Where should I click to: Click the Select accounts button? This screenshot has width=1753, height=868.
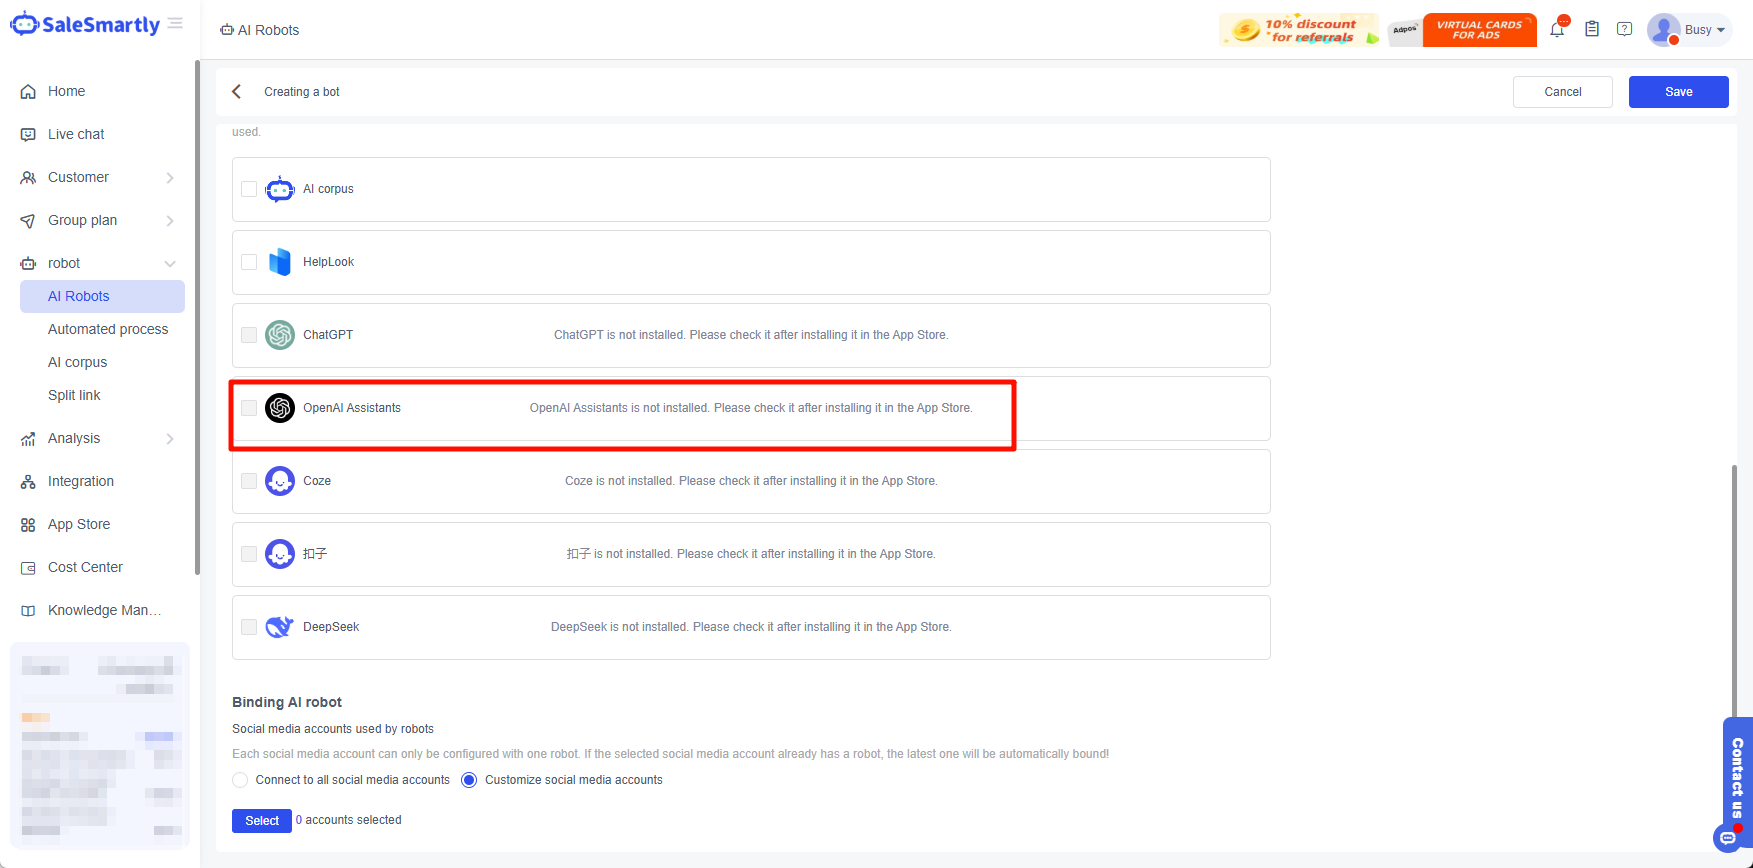point(262,821)
